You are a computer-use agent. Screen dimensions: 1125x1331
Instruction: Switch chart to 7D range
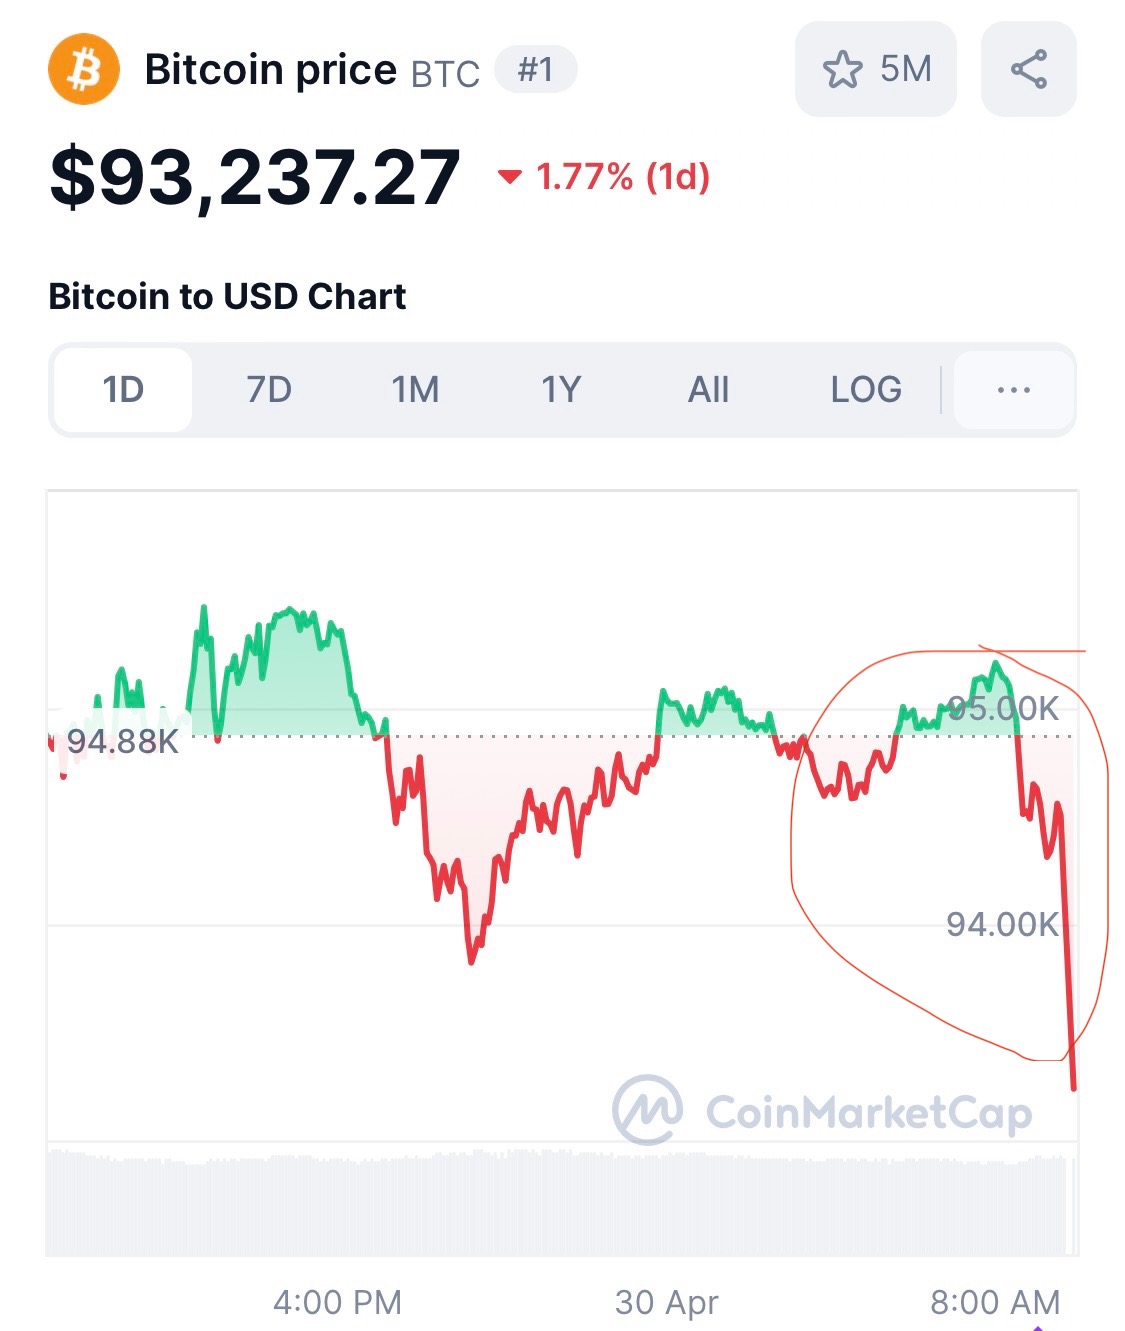coord(269,390)
